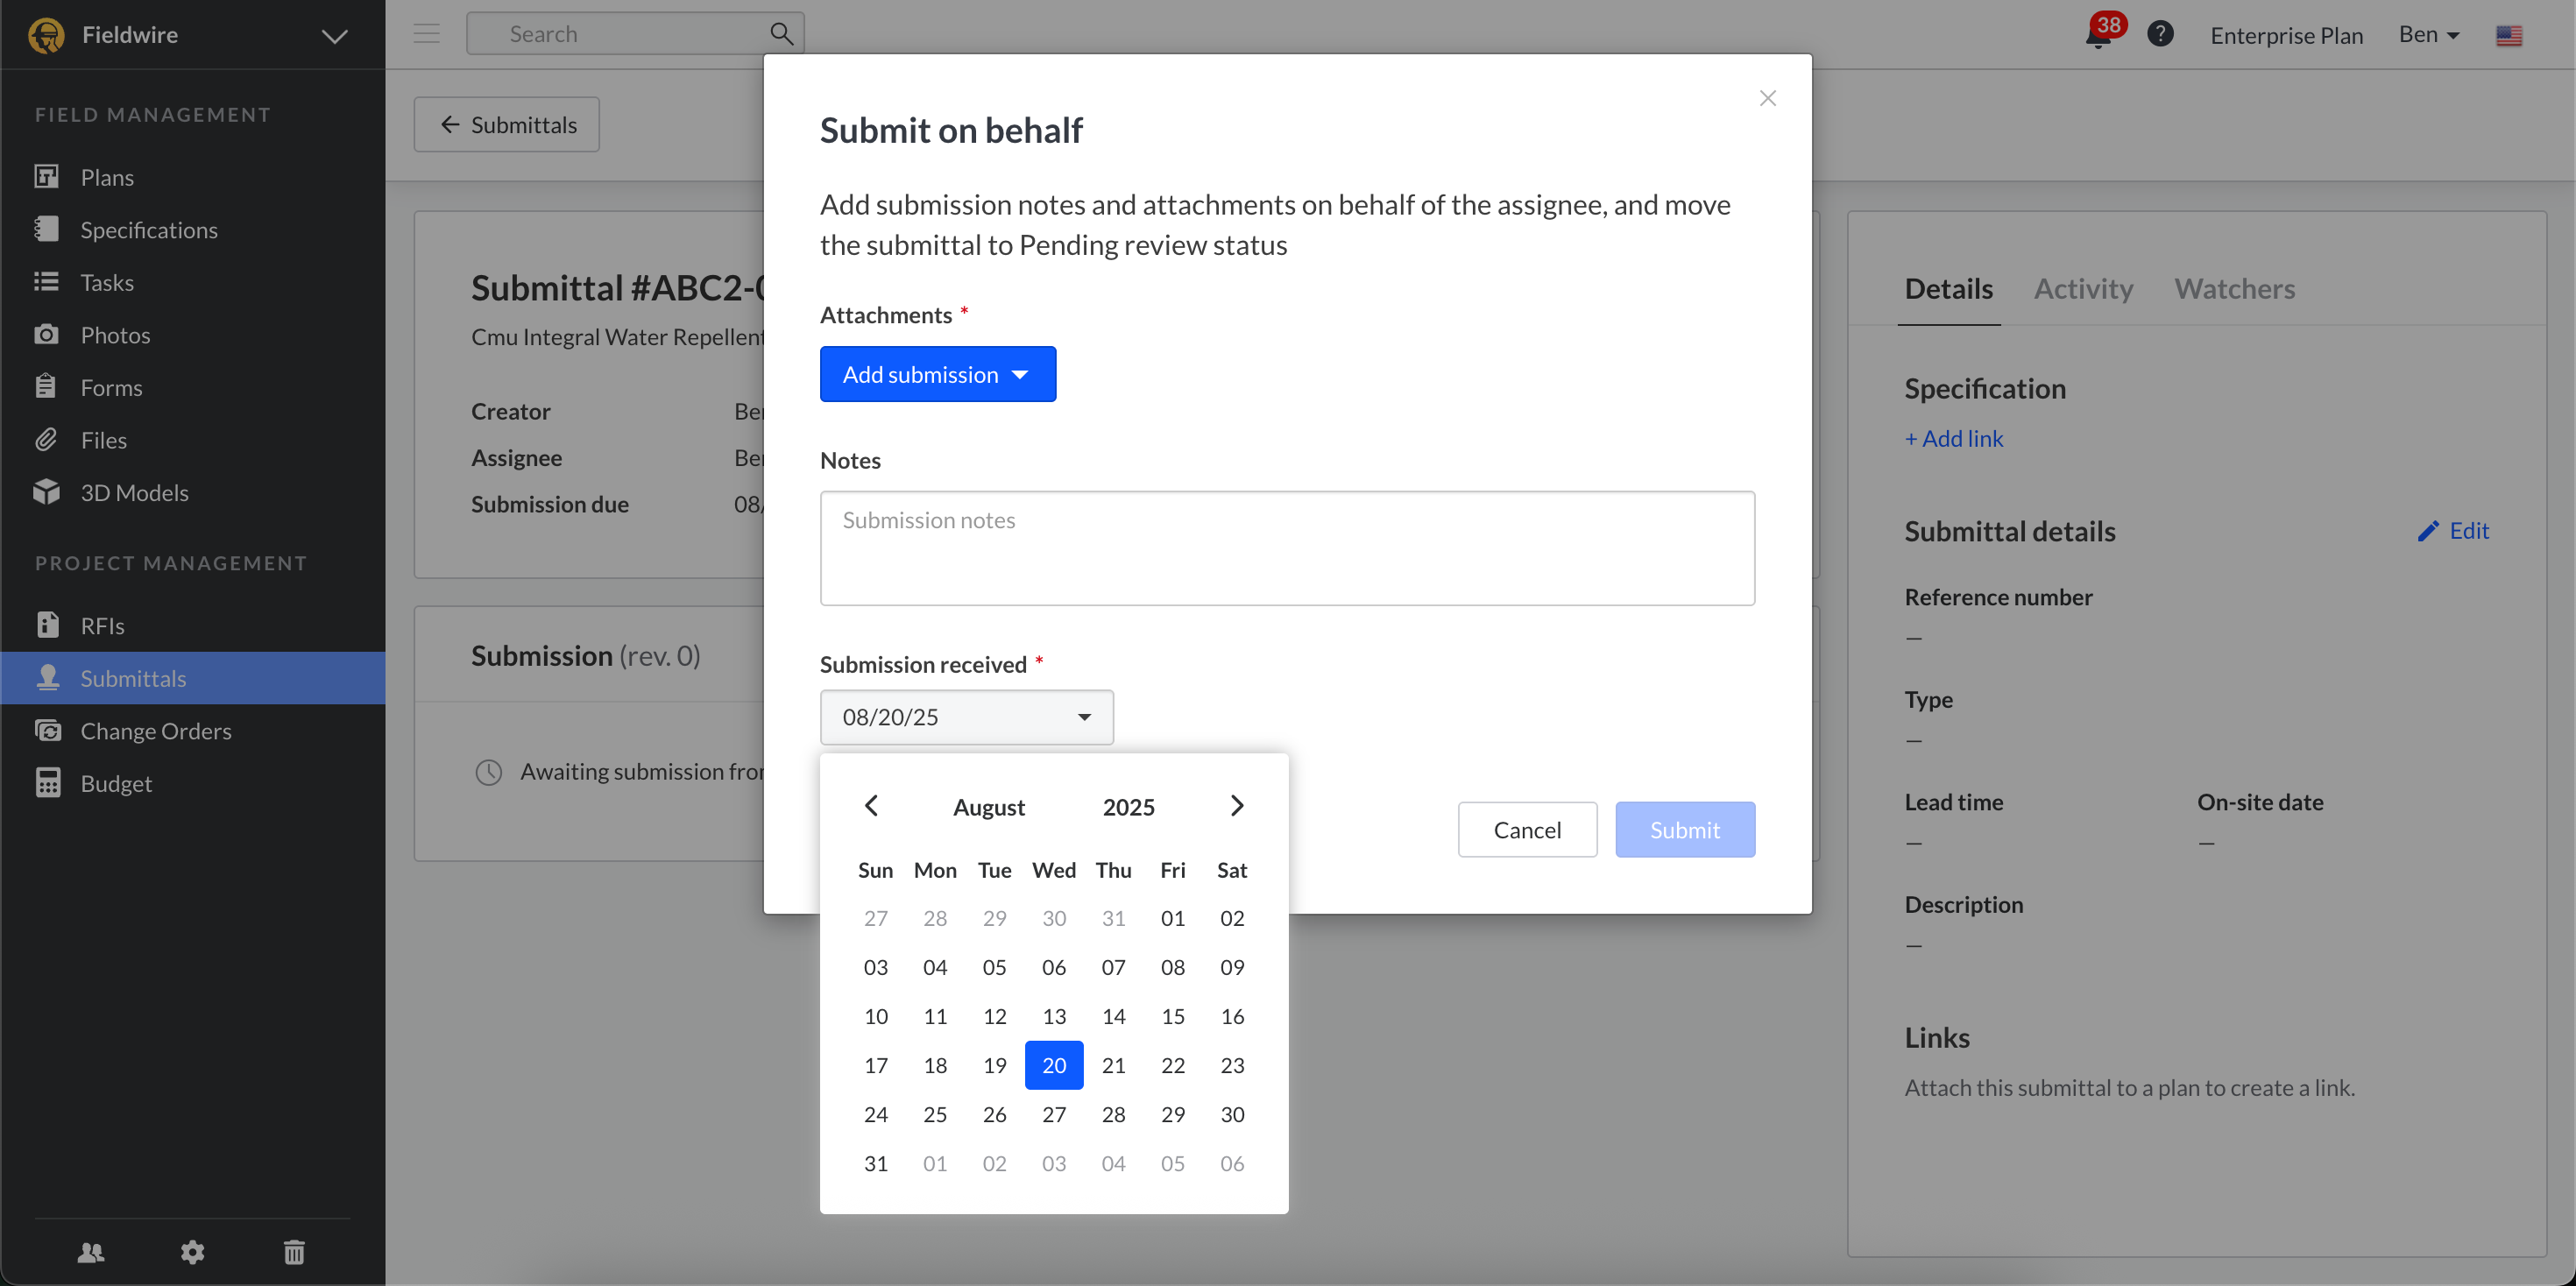Open the help question mark icon
The image size is (2576, 1286).
coord(2160,34)
